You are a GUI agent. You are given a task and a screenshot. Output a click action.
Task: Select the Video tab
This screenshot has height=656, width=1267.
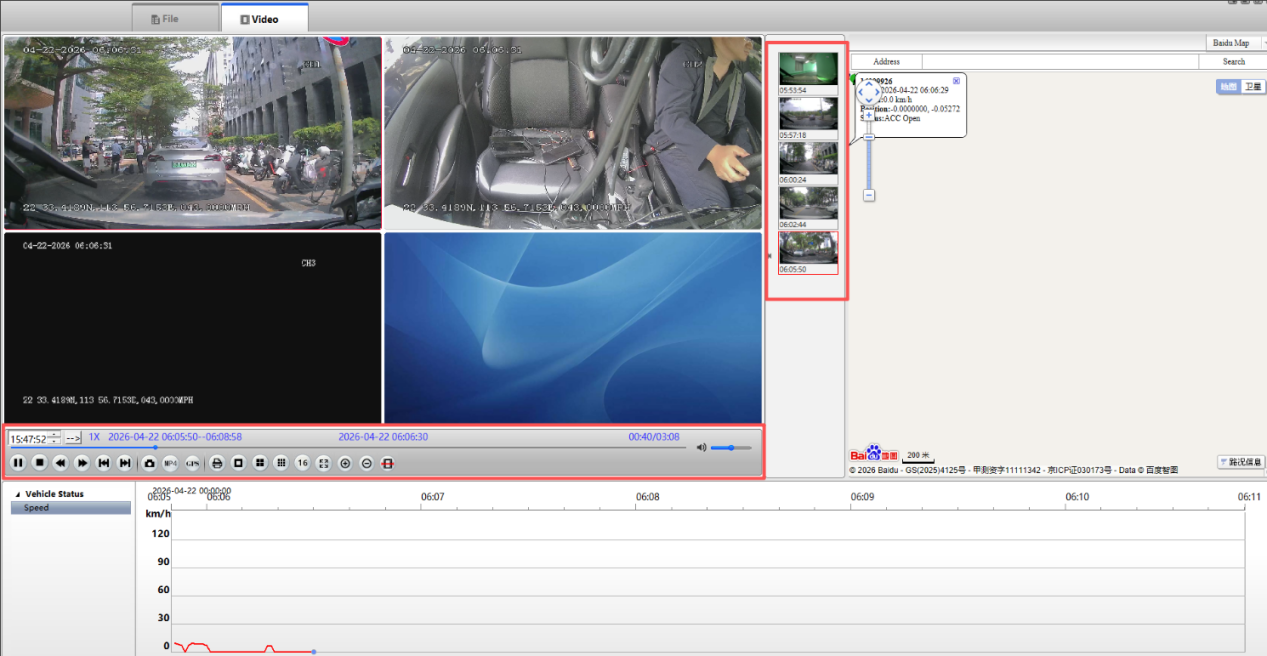tap(265, 19)
